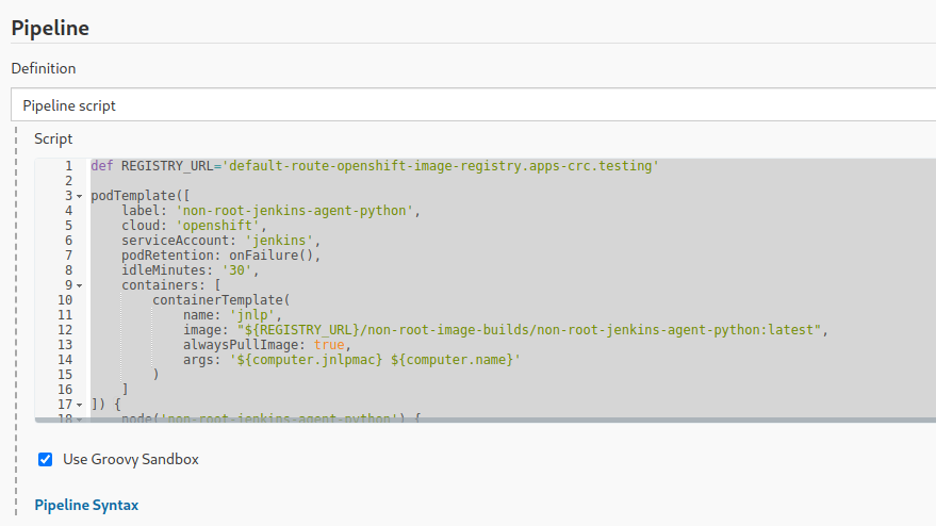This screenshot has width=936, height=526.
Task: Fold the code block at line 17
Action: (x=79, y=405)
